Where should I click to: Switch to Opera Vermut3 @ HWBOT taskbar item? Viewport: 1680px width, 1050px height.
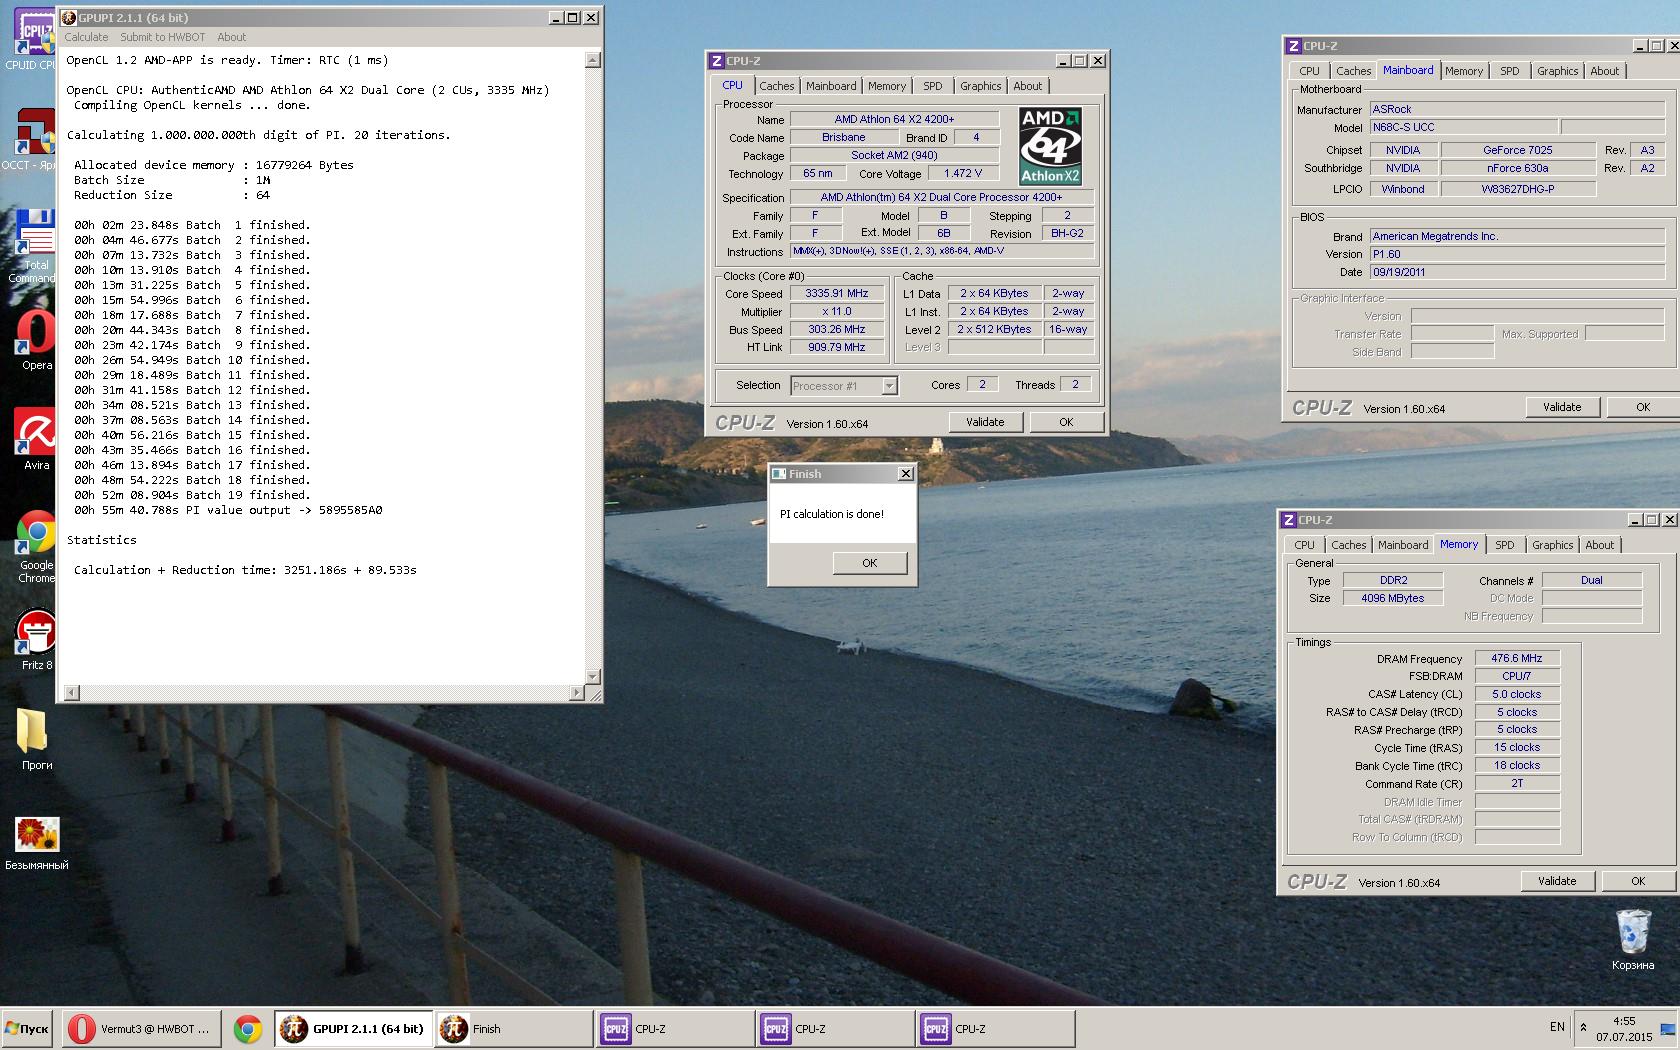click(141, 1029)
